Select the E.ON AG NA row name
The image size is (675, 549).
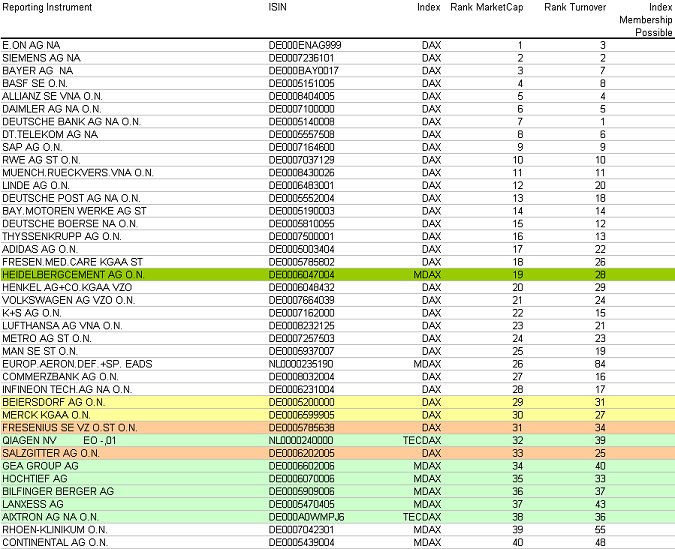click(x=31, y=45)
